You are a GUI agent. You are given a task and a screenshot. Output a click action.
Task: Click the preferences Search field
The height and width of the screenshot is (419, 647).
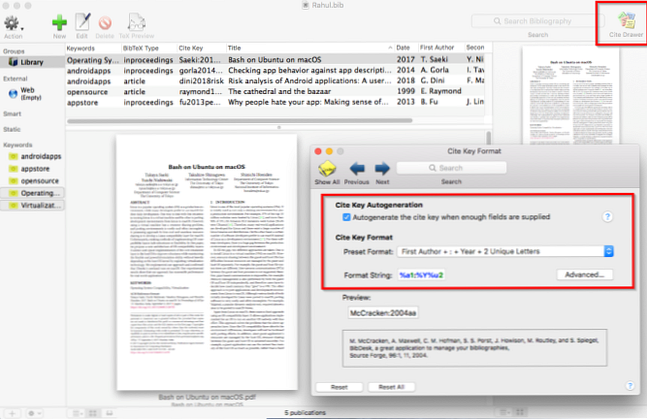[x=451, y=168]
